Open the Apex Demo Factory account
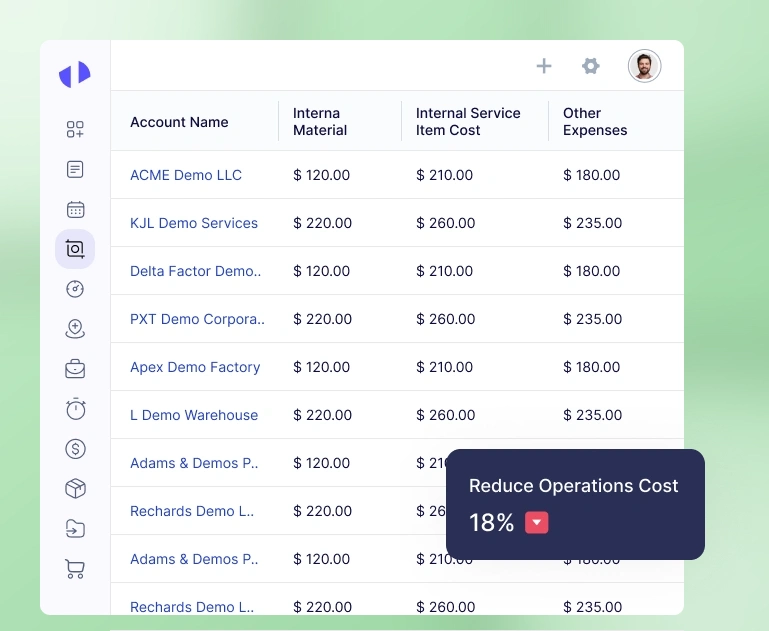This screenshot has height=631, width=769. point(195,367)
